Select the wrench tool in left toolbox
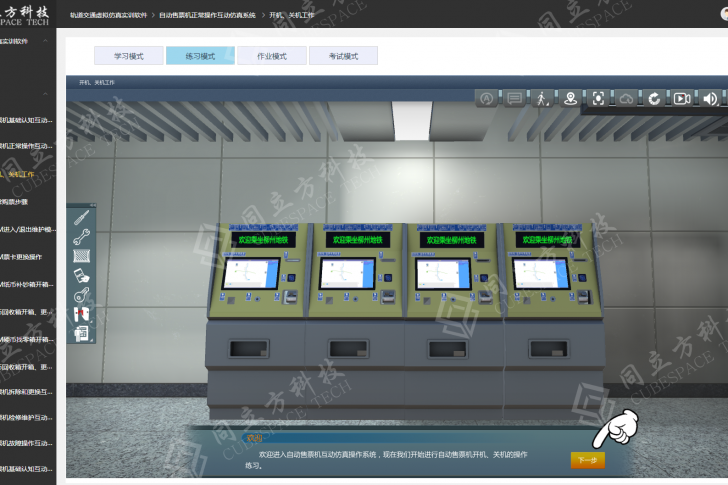 click(x=82, y=236)
